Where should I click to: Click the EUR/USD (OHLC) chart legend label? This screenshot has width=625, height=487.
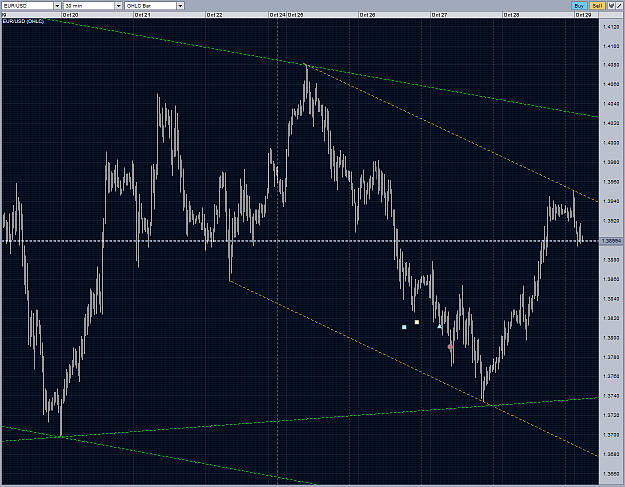pos(23,21)
